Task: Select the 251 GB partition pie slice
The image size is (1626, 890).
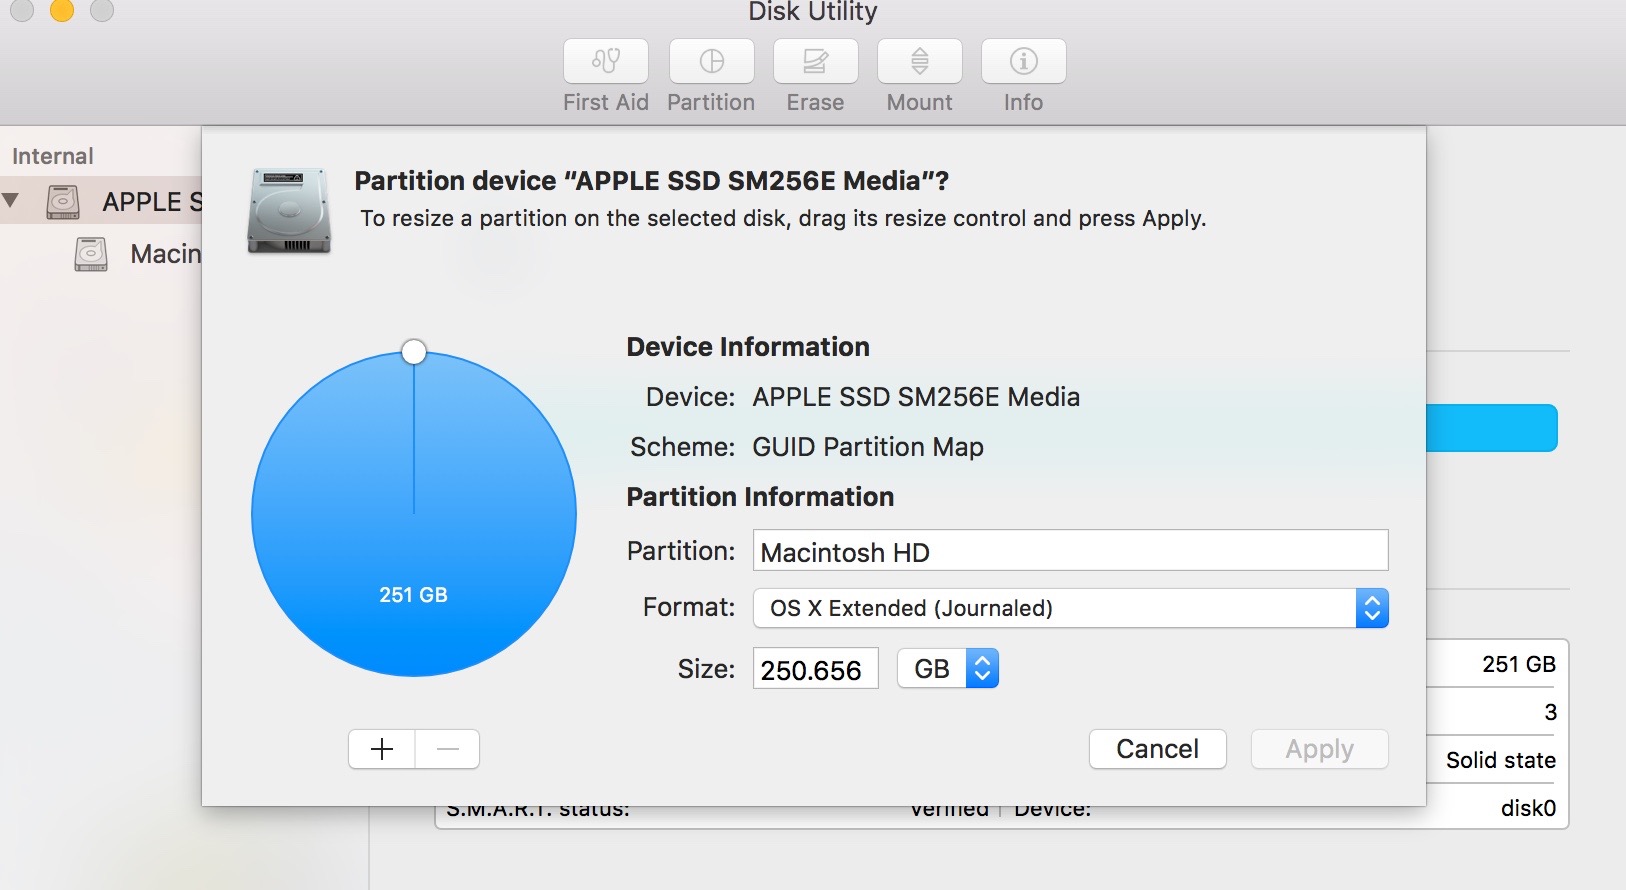Action: [414, 514]
